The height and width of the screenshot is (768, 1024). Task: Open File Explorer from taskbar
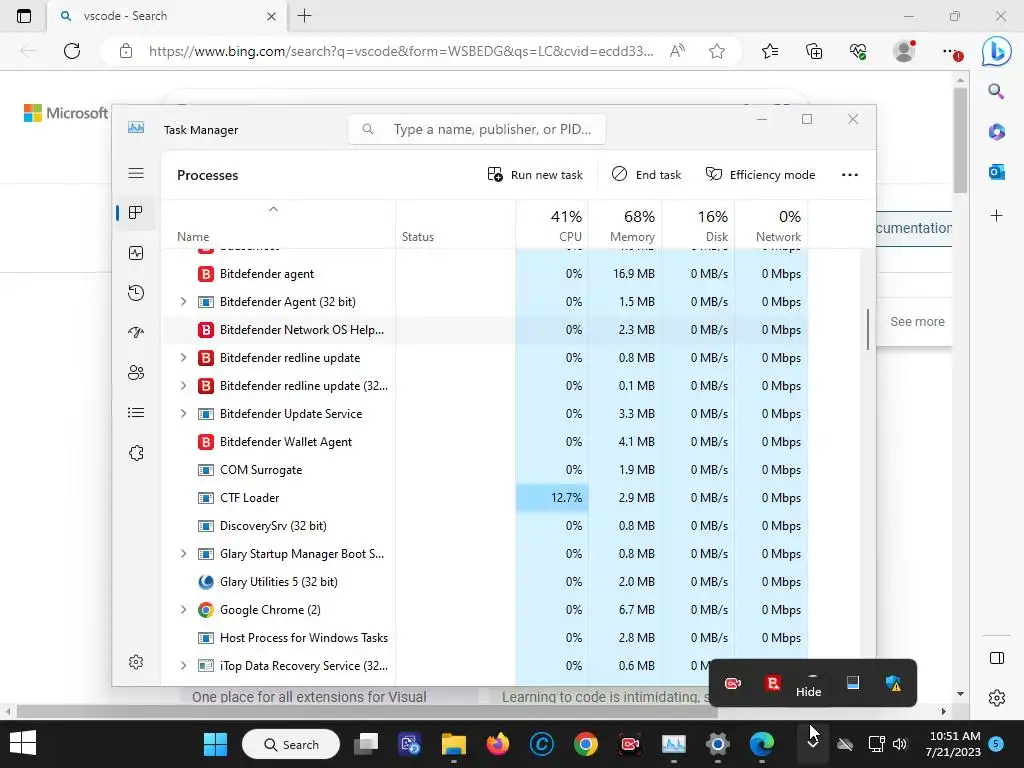[x=453, y=744]
